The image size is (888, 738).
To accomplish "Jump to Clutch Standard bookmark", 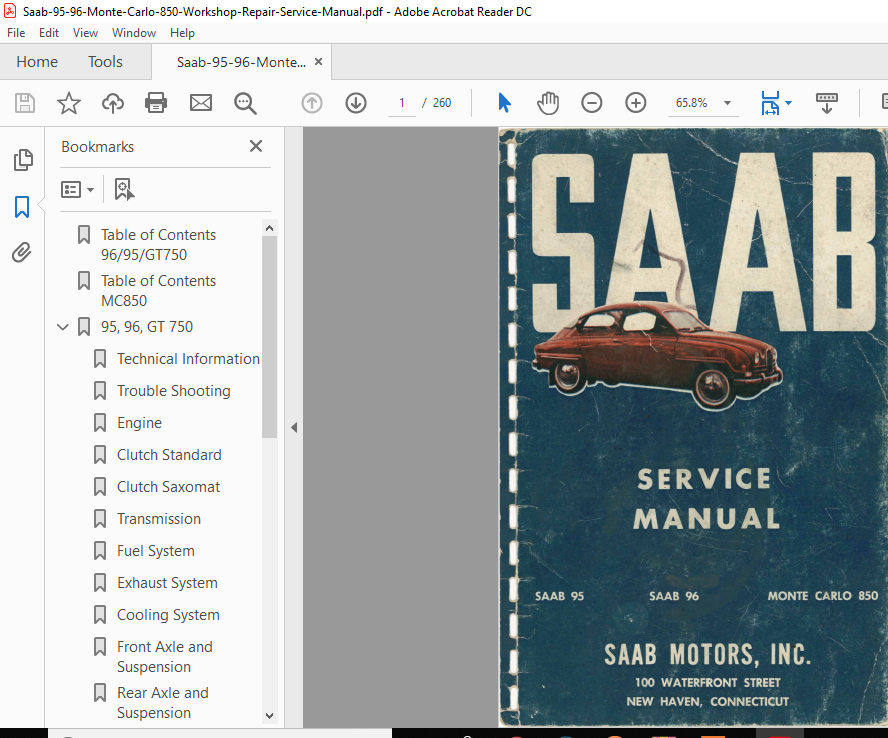I will coord(169,455).
